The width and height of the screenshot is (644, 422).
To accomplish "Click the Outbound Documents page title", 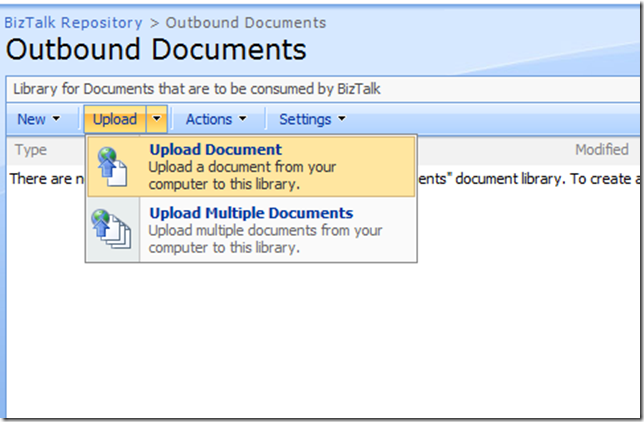I will pyautogui.click(x=156, y=49).
